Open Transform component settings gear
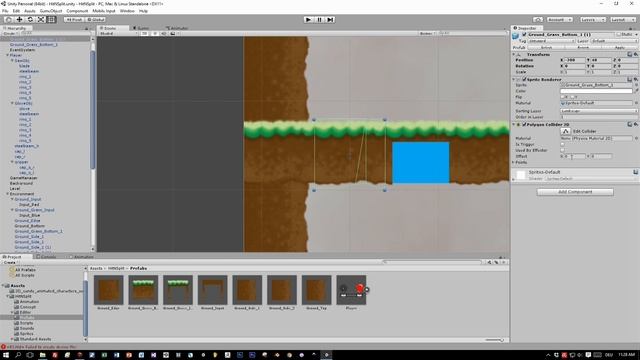 [x=636, y=54]
